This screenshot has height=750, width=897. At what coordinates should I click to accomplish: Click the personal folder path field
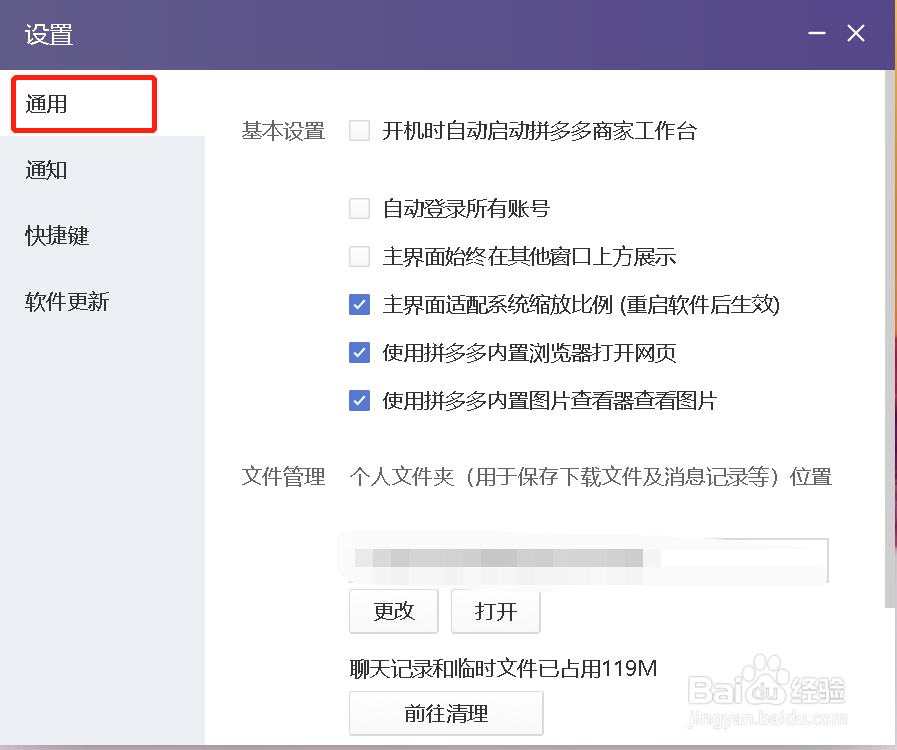pyautogui.click(x=588, y=560)
